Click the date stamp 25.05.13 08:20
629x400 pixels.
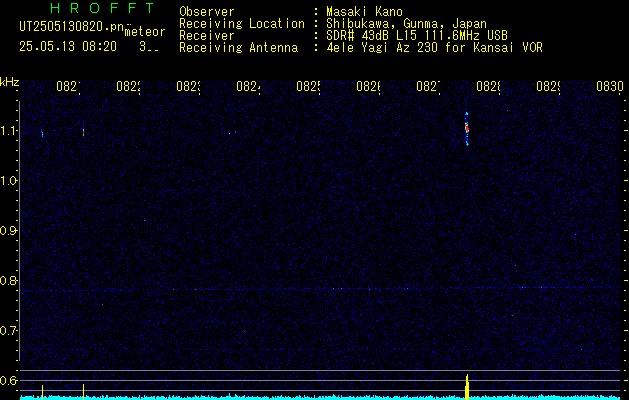68,47
